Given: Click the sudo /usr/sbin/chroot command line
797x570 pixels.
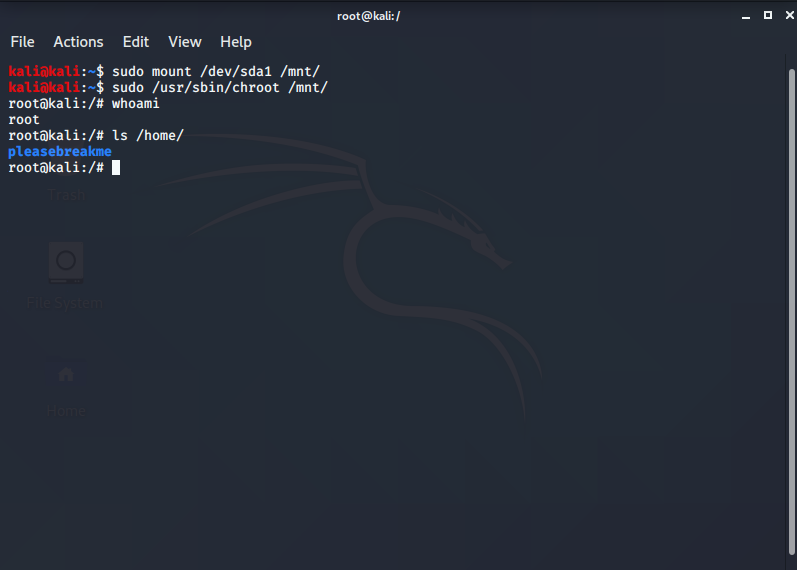Looking at the screenshot, I should click(219, 88).
